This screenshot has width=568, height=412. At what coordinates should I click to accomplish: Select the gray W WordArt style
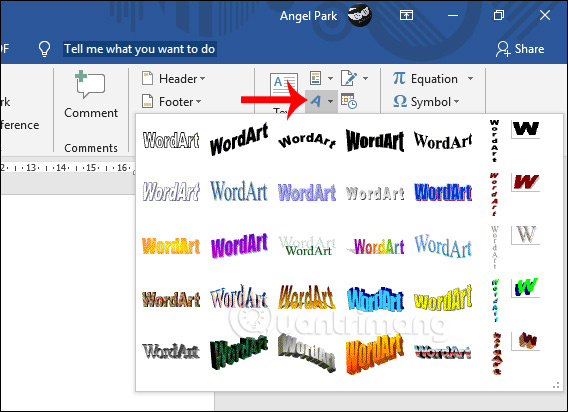click(x=526, y=235)
